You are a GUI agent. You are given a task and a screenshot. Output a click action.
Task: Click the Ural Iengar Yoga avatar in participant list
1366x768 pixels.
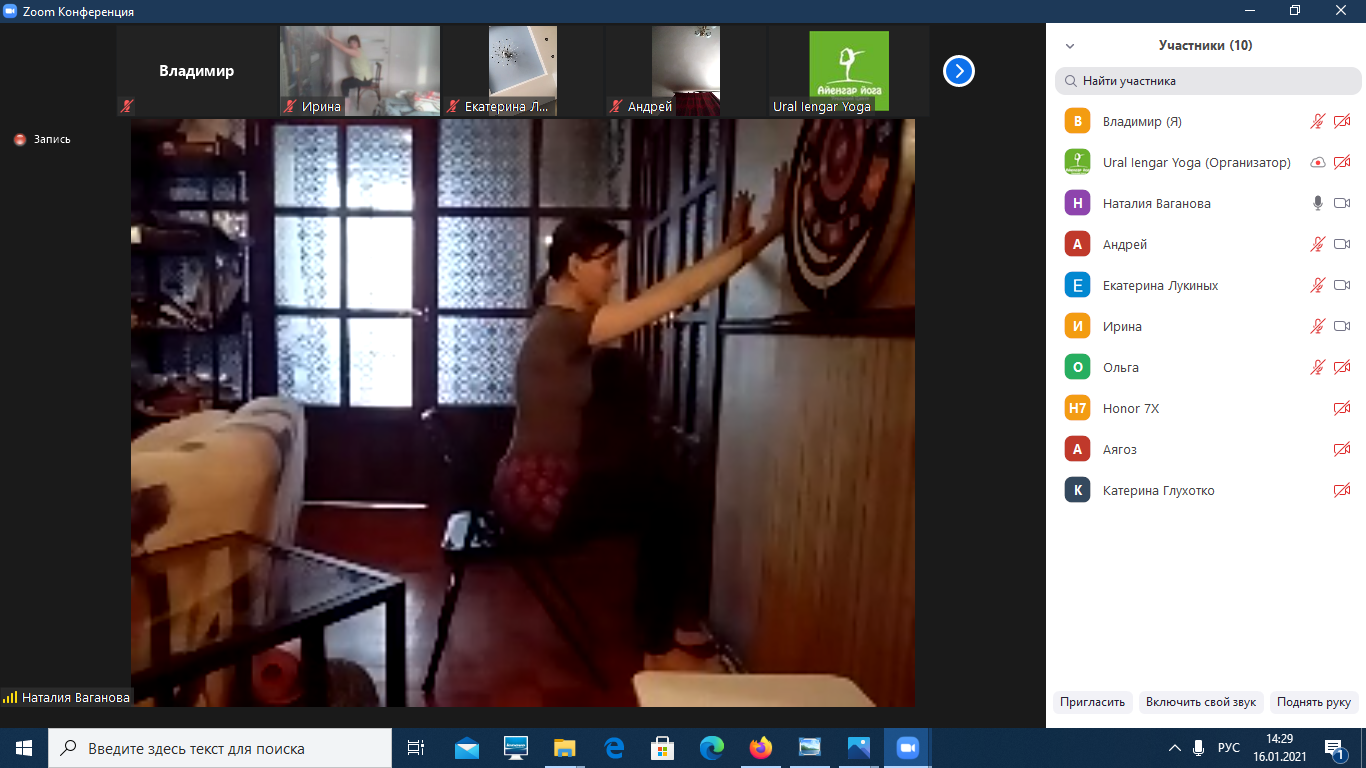tap(1077, 162)
